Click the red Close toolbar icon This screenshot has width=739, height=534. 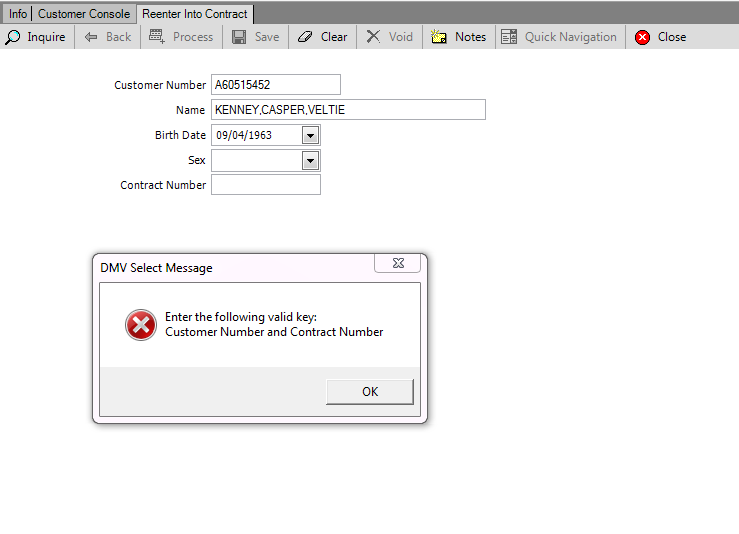pos(642,37)
